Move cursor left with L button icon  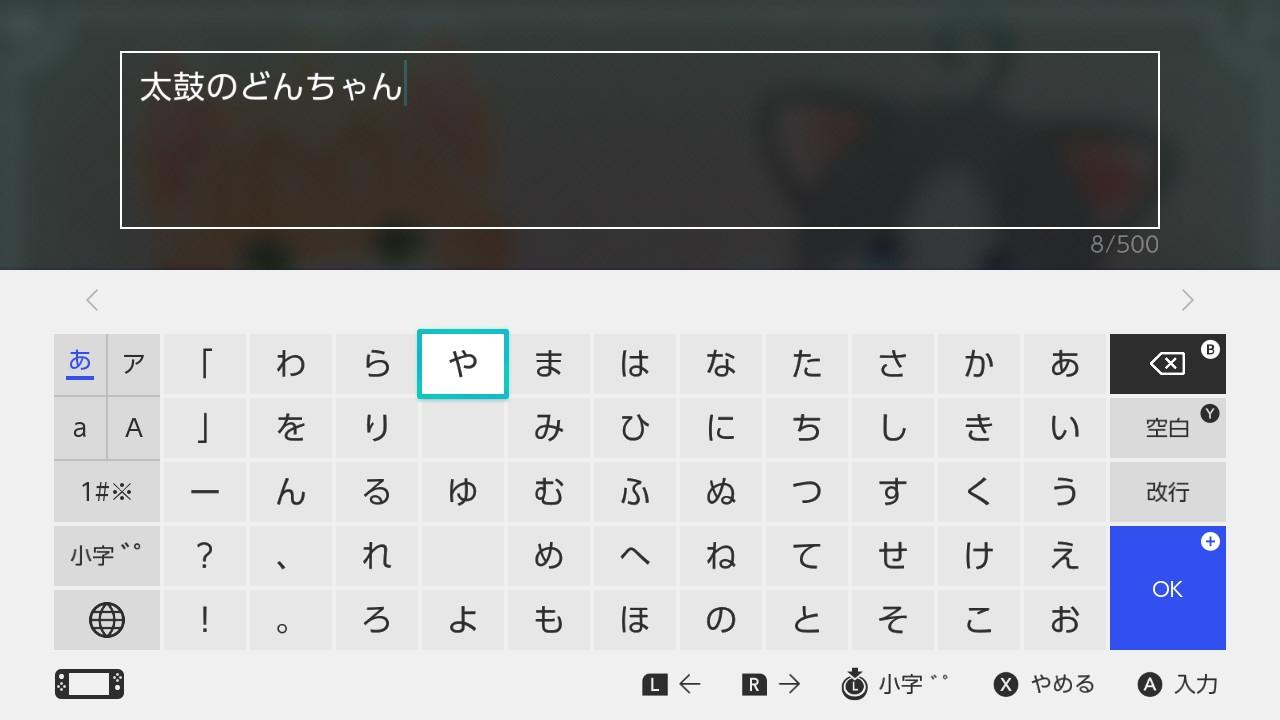click(x=655, y=685)
